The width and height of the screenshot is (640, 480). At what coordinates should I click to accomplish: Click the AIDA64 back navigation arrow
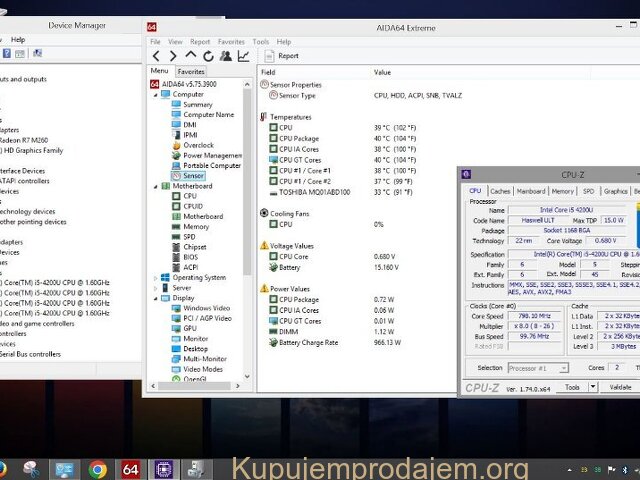tap(157, 56)
